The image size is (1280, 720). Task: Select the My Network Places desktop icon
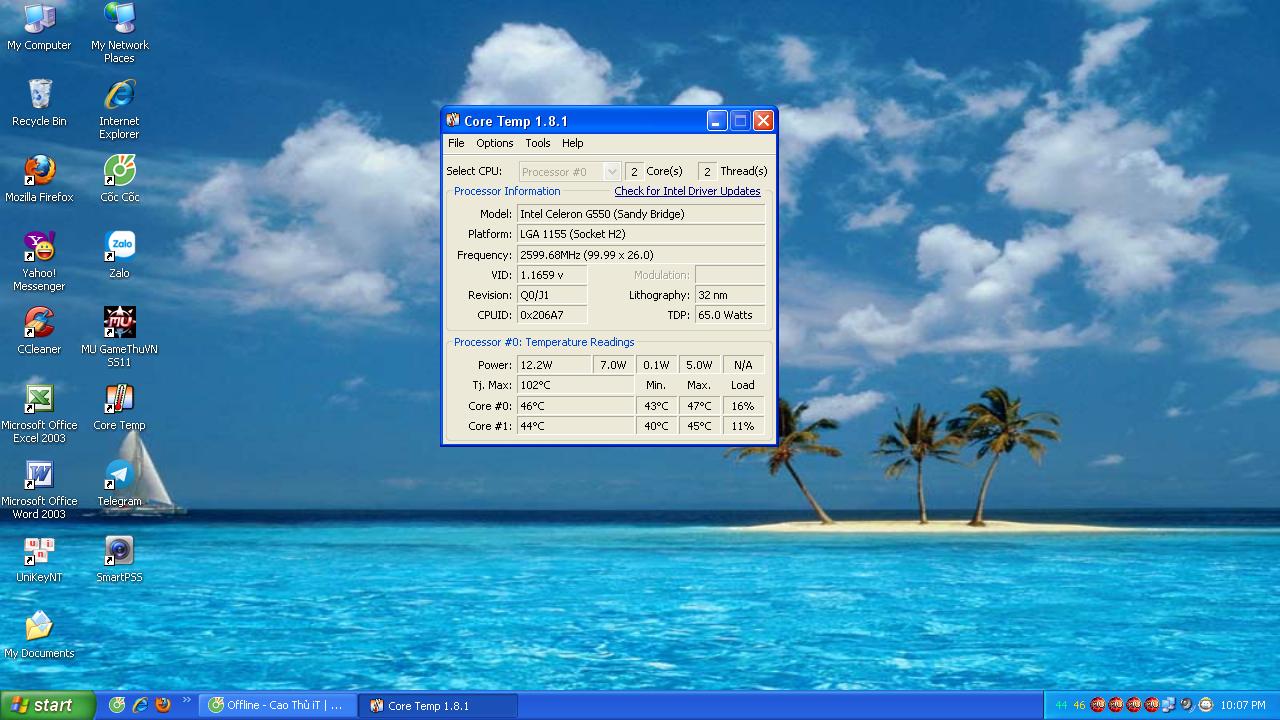click(x=119, y=33)
